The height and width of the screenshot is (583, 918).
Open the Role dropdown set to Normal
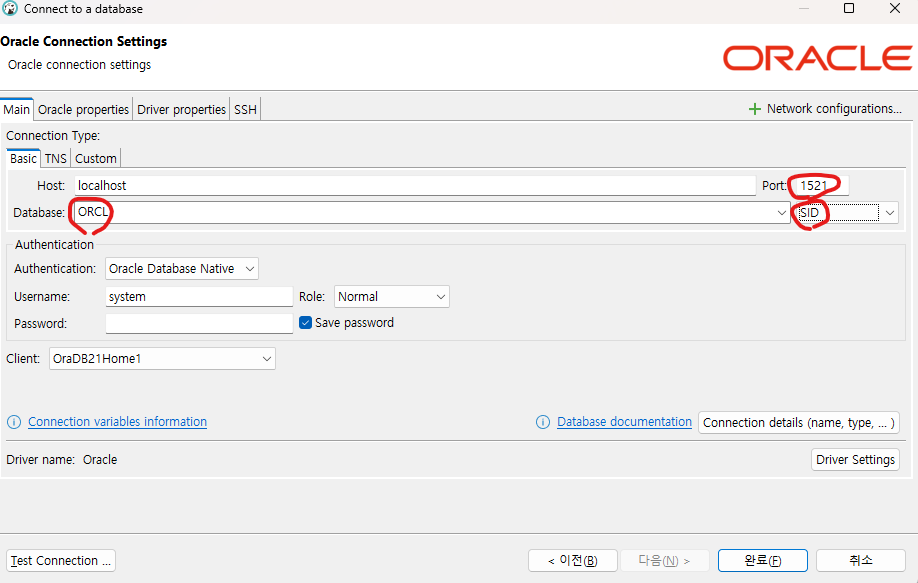[x=392, y=297]
